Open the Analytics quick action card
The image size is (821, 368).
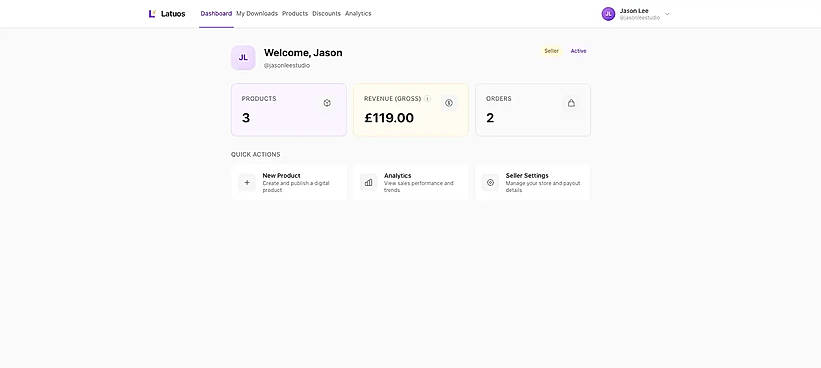click(410, 183)
